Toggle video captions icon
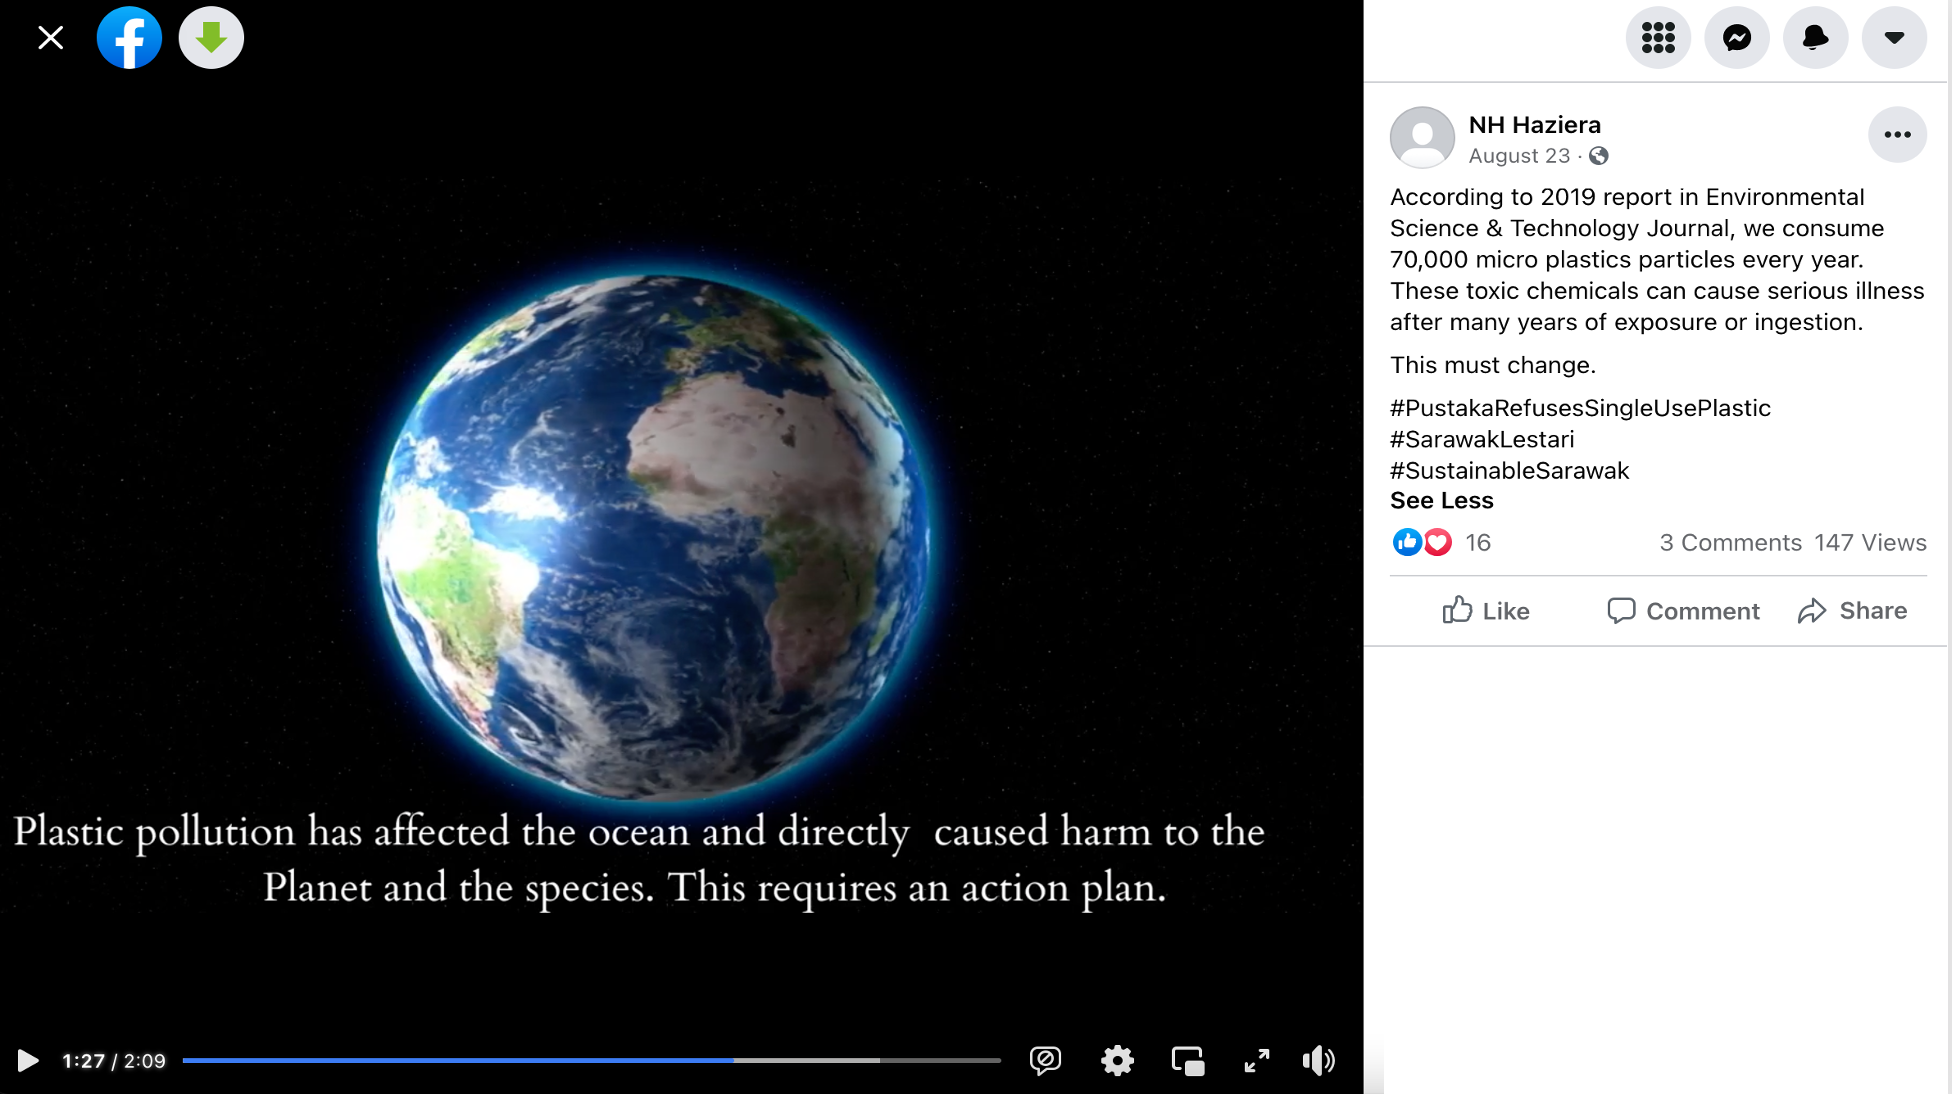The height and width of the screenshot is (1094, 1952). tap(1045, 1060)
